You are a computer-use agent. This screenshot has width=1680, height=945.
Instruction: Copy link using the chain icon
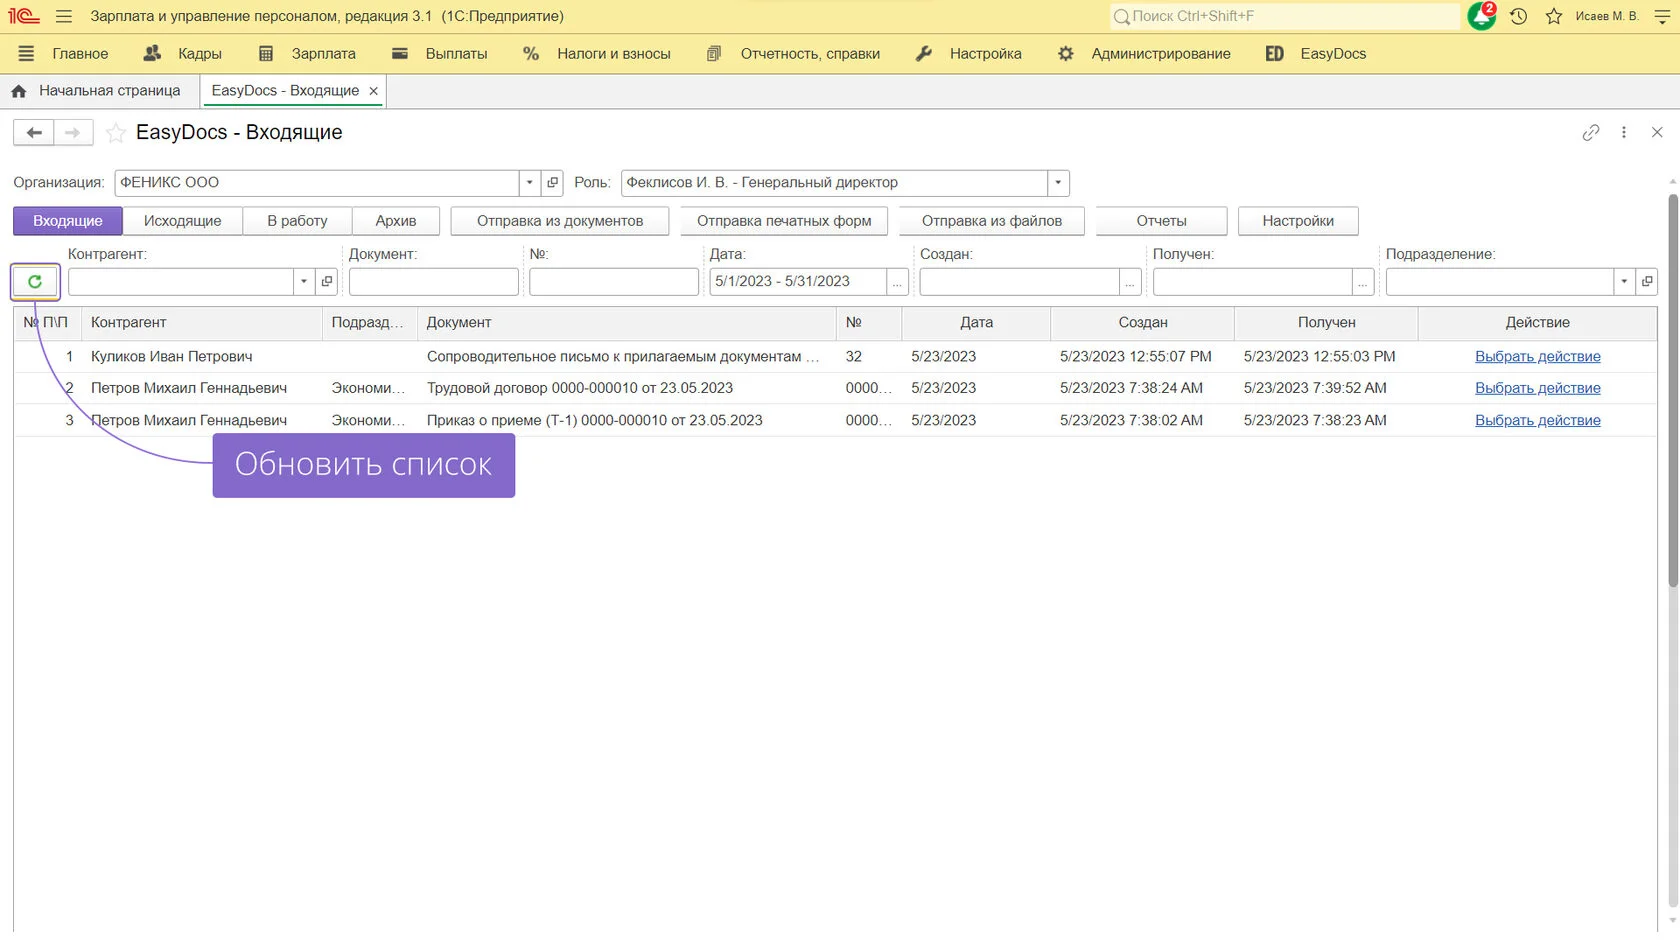(1590, 132)
